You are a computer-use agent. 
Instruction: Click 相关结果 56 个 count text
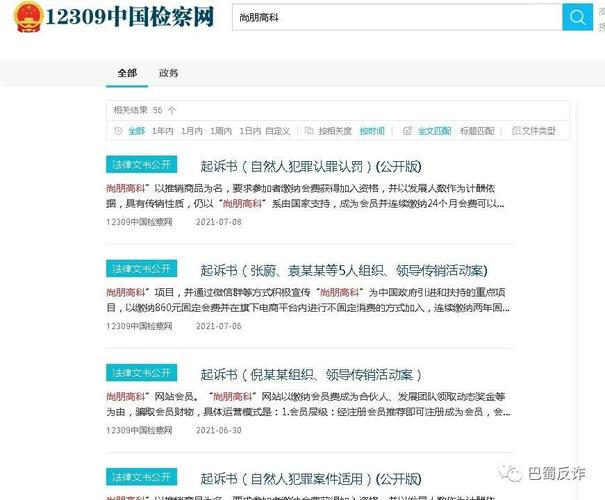(145, 110)
